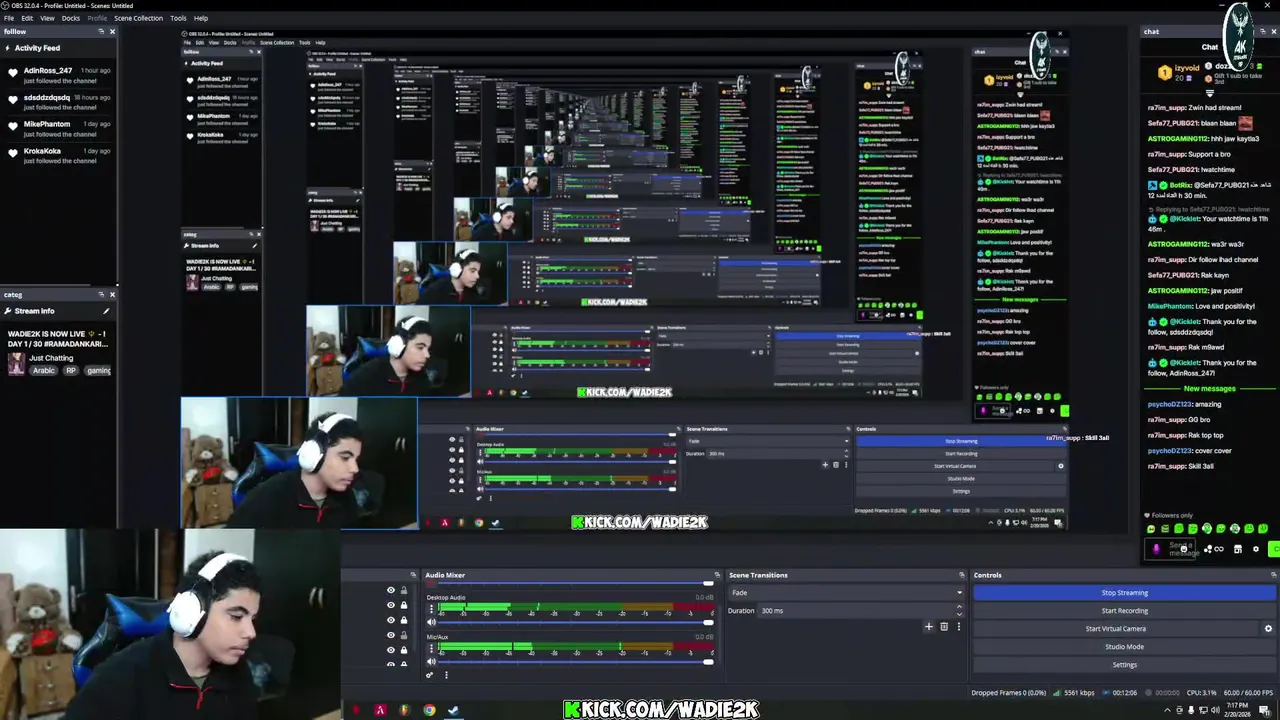This screenshot has width=1280, height=720.
Task: Open Chrome from the taskbar
Action: 429,710
